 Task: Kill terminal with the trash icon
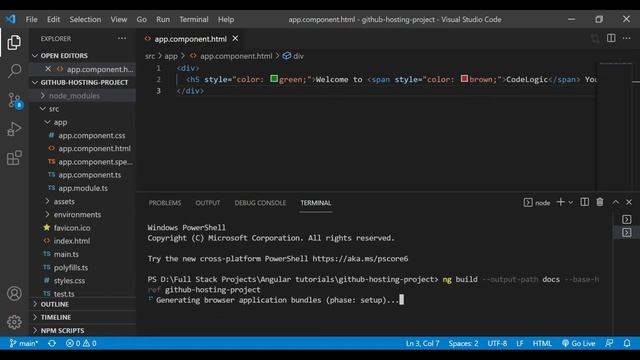click(x=600, y=202)
